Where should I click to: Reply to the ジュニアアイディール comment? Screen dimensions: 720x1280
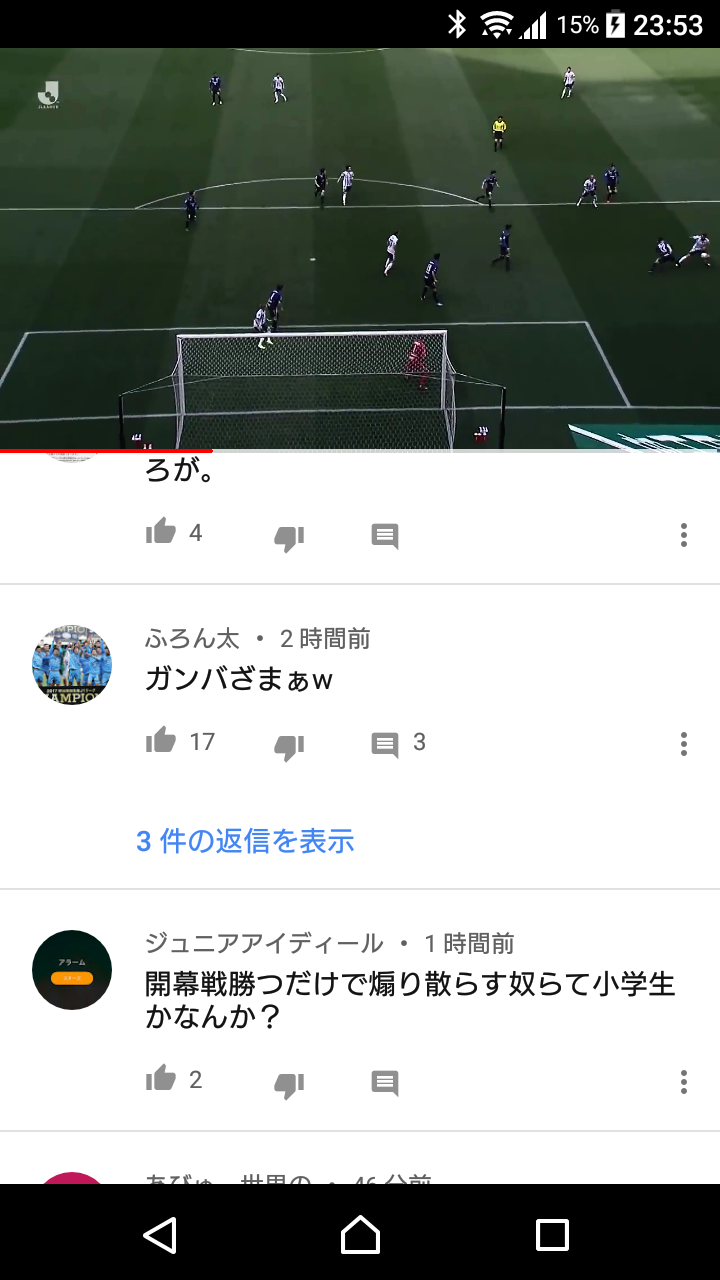tap(385, 1083)
